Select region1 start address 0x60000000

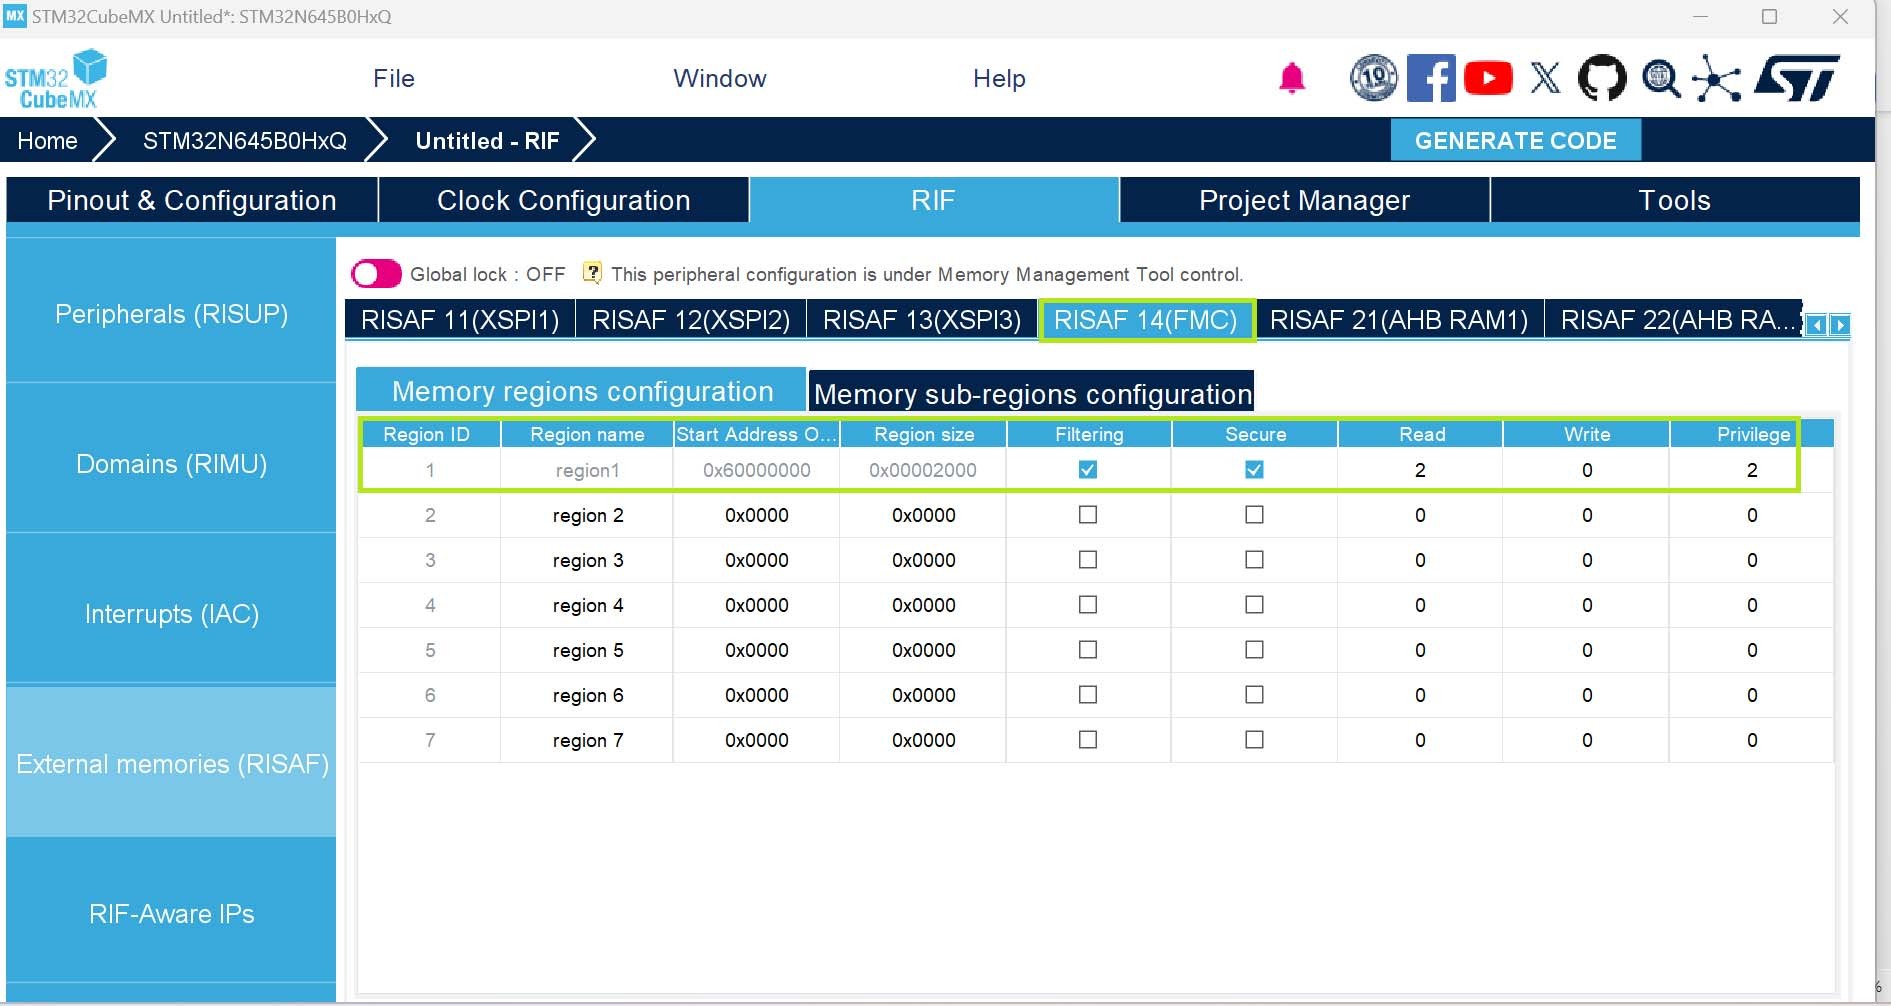pos(757,470)
